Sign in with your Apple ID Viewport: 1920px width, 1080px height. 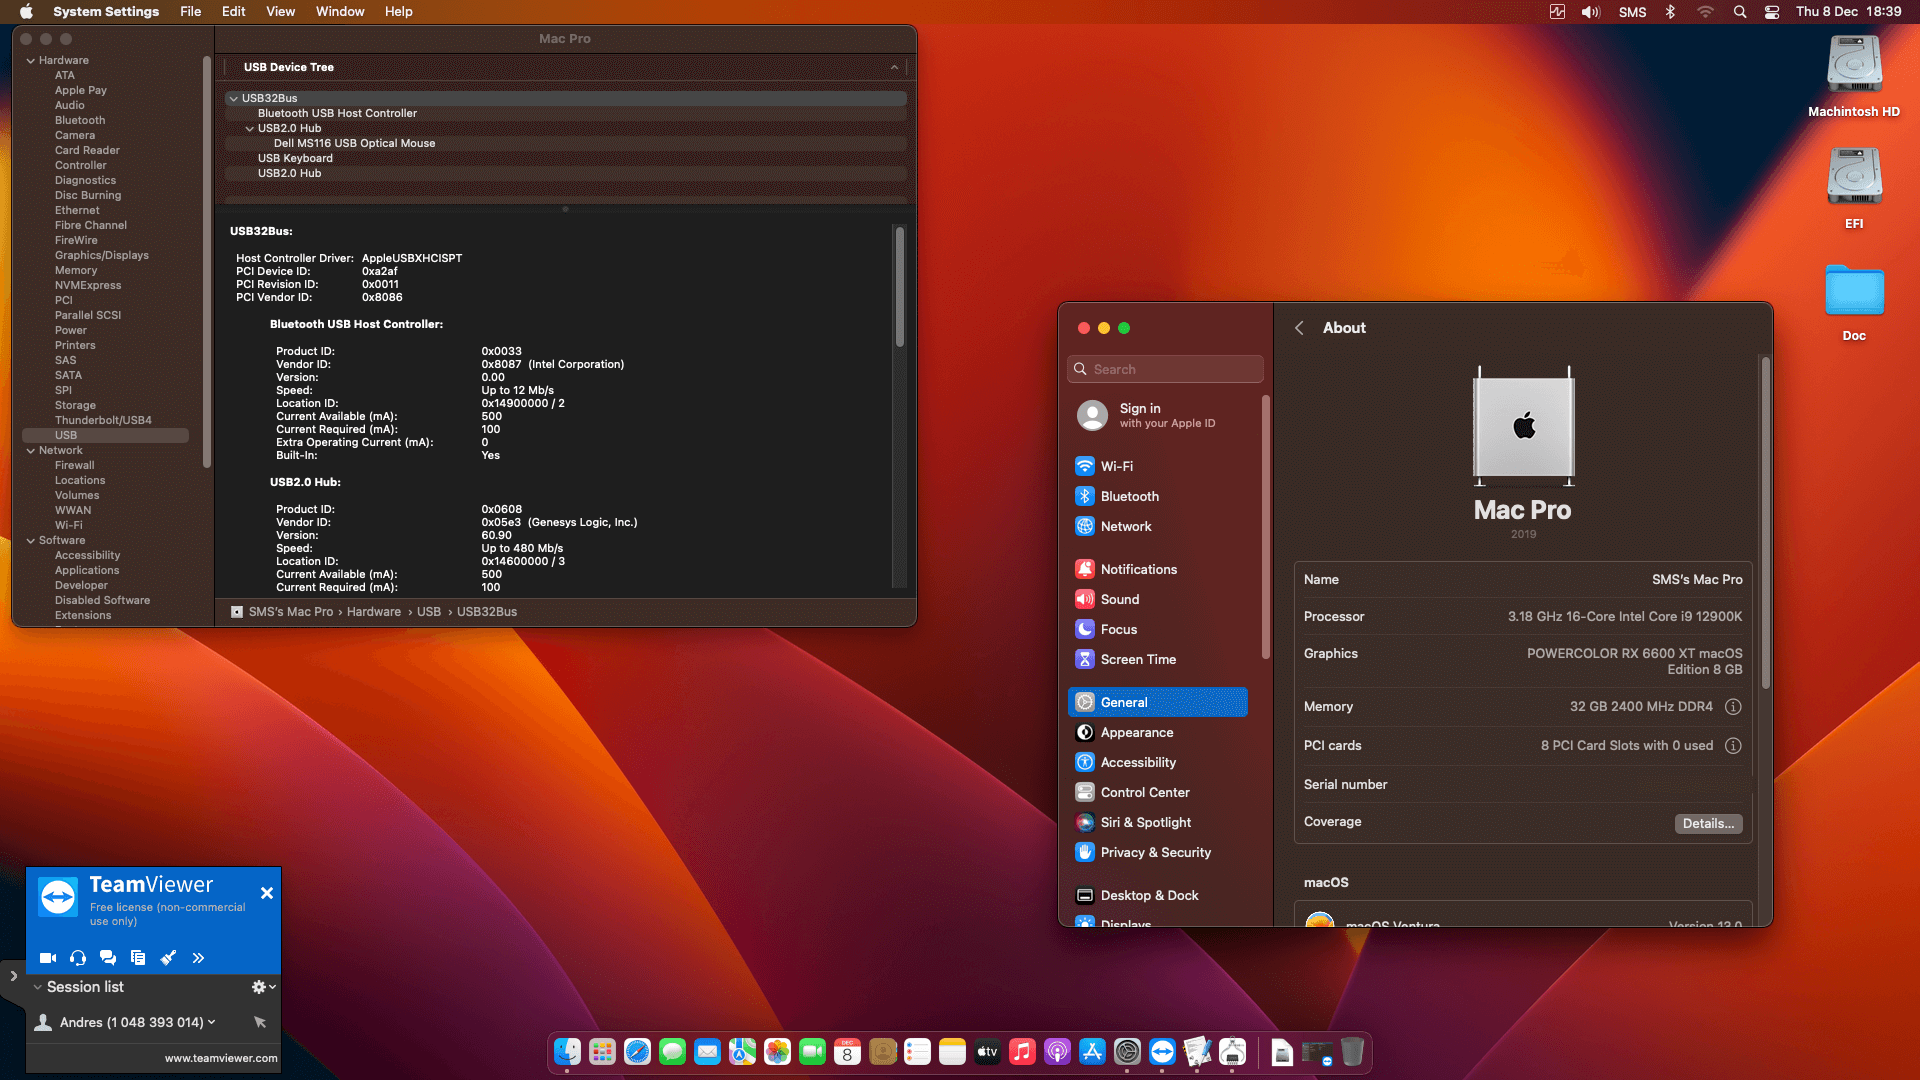coord(1160,416)
